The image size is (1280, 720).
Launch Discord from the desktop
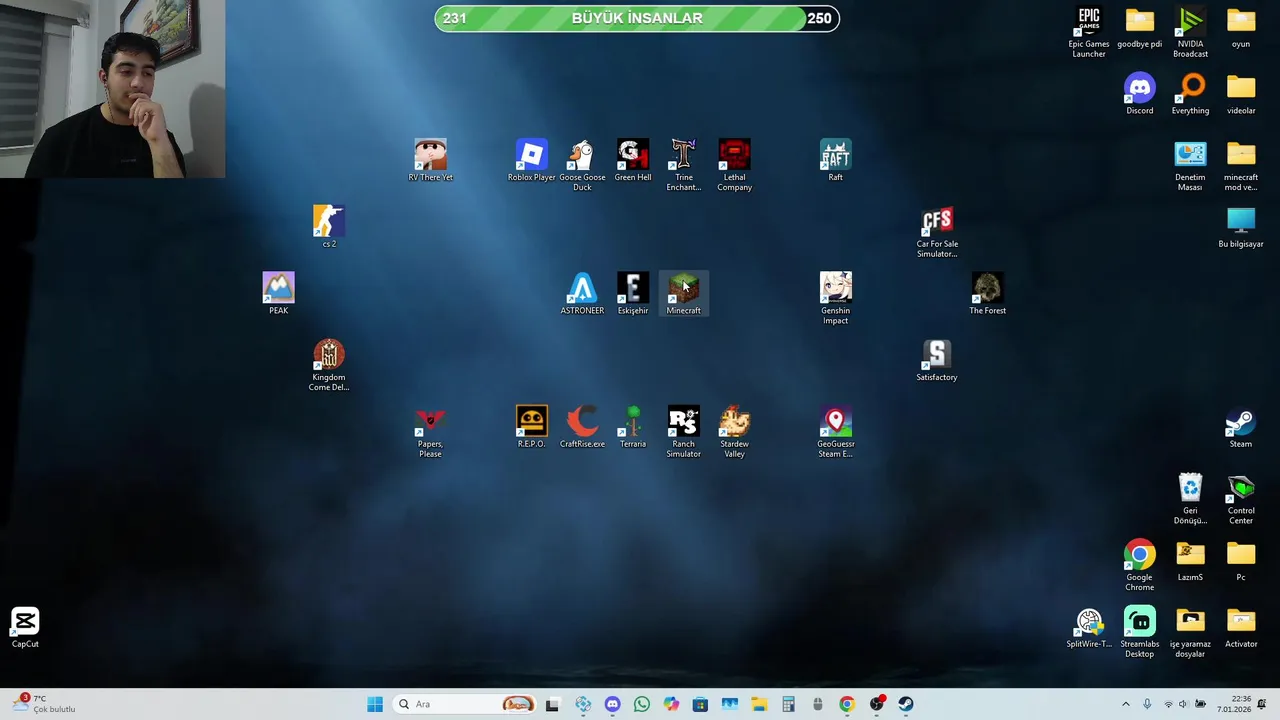[1139, 94]
